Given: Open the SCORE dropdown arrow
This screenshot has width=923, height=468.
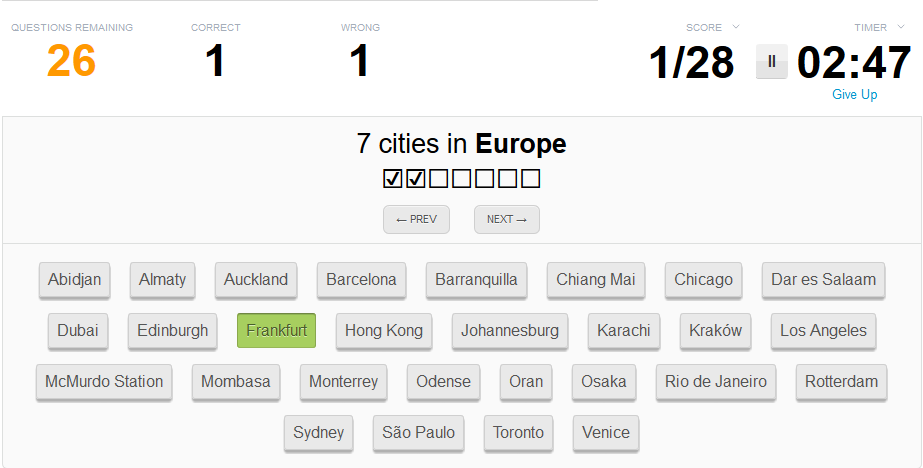Looking at the screenshot, I should click(x=736, y=26).
